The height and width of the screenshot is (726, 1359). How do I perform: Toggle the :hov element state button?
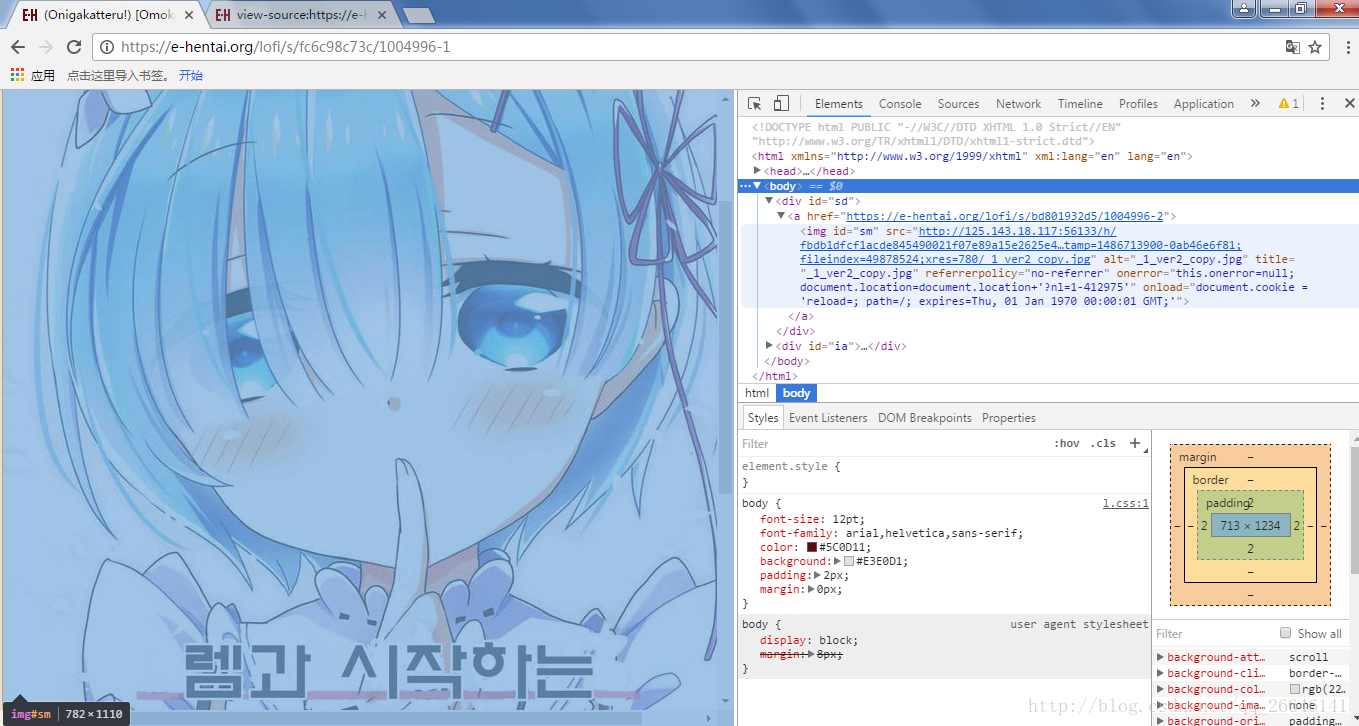click(1067, 443)
